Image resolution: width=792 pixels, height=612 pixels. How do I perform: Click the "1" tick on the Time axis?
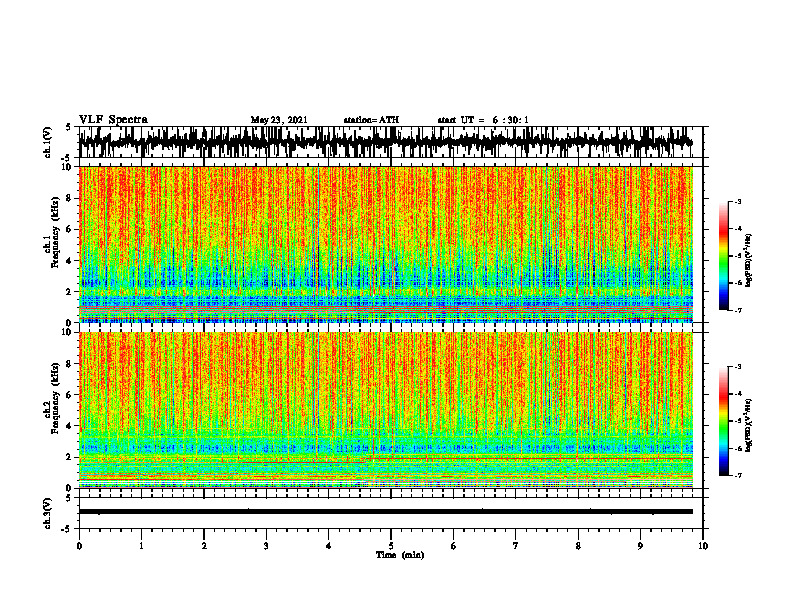point(141,546)
